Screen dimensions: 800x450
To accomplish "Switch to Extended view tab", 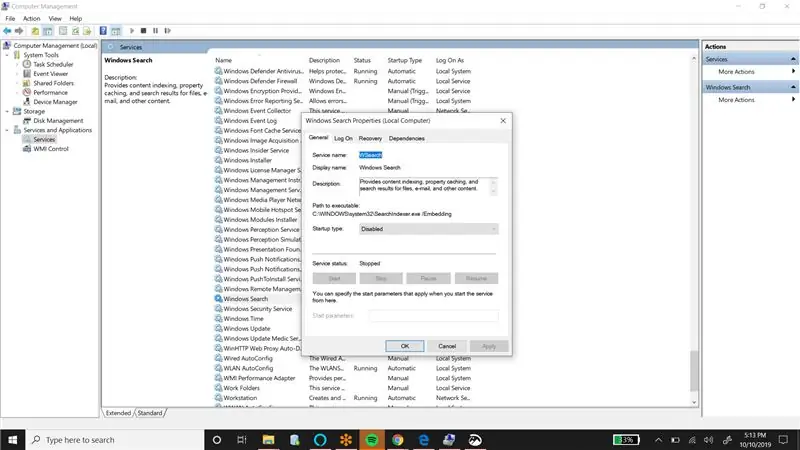I will 118,413.
